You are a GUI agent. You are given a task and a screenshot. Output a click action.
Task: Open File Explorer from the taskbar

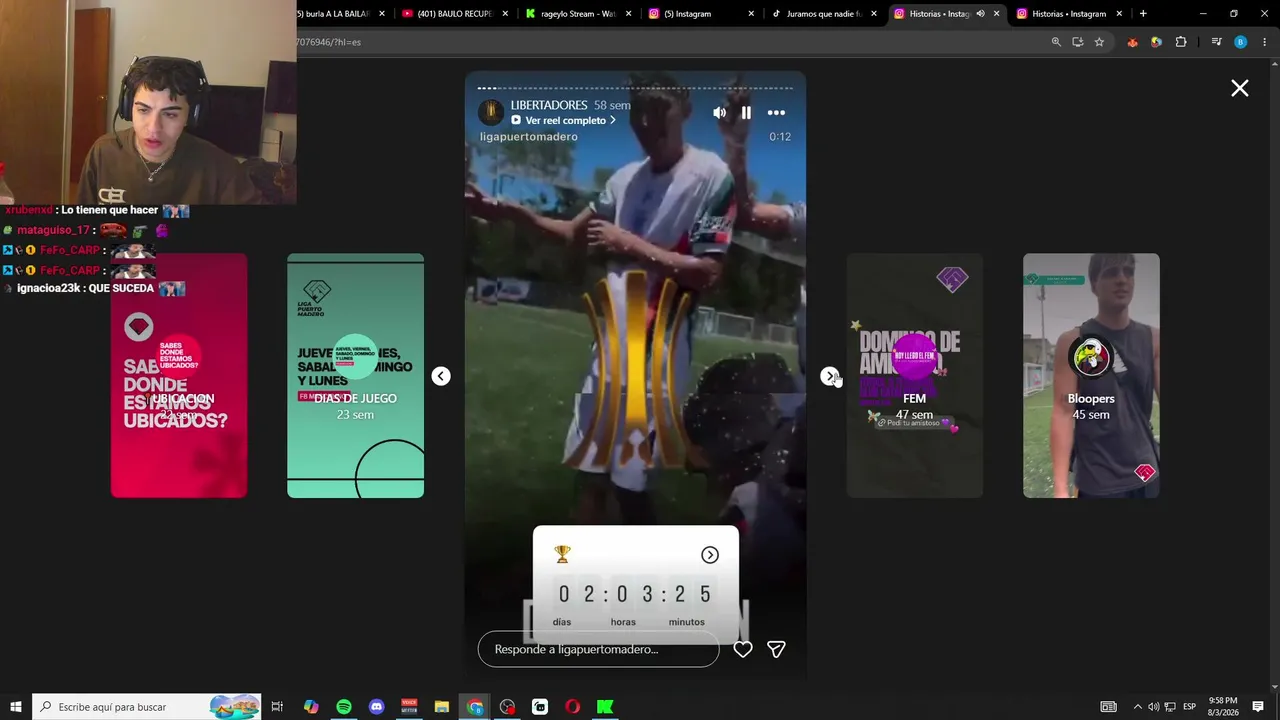click(x=442, y=707)
